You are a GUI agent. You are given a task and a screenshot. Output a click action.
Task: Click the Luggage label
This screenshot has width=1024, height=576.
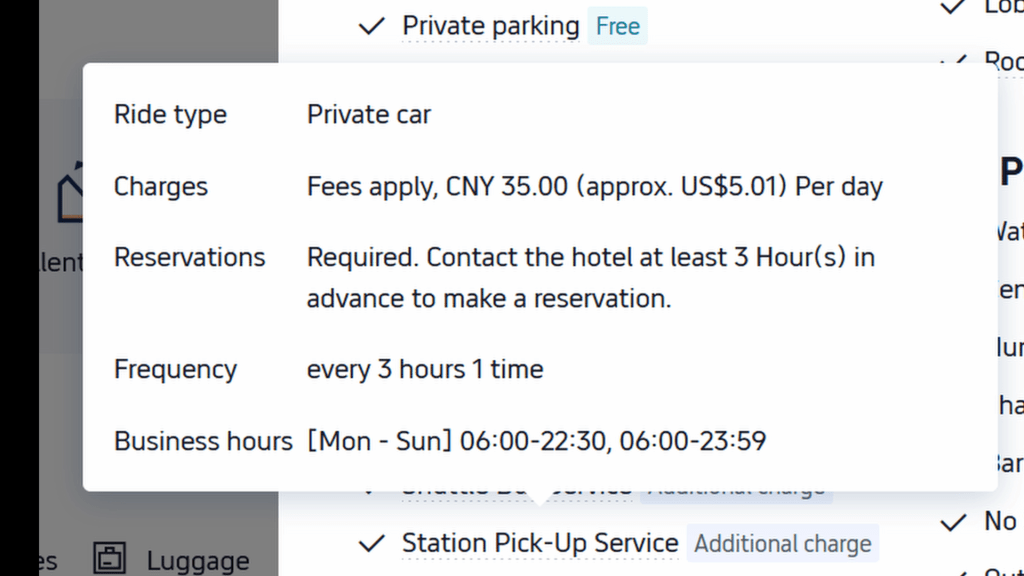point(197,561)
